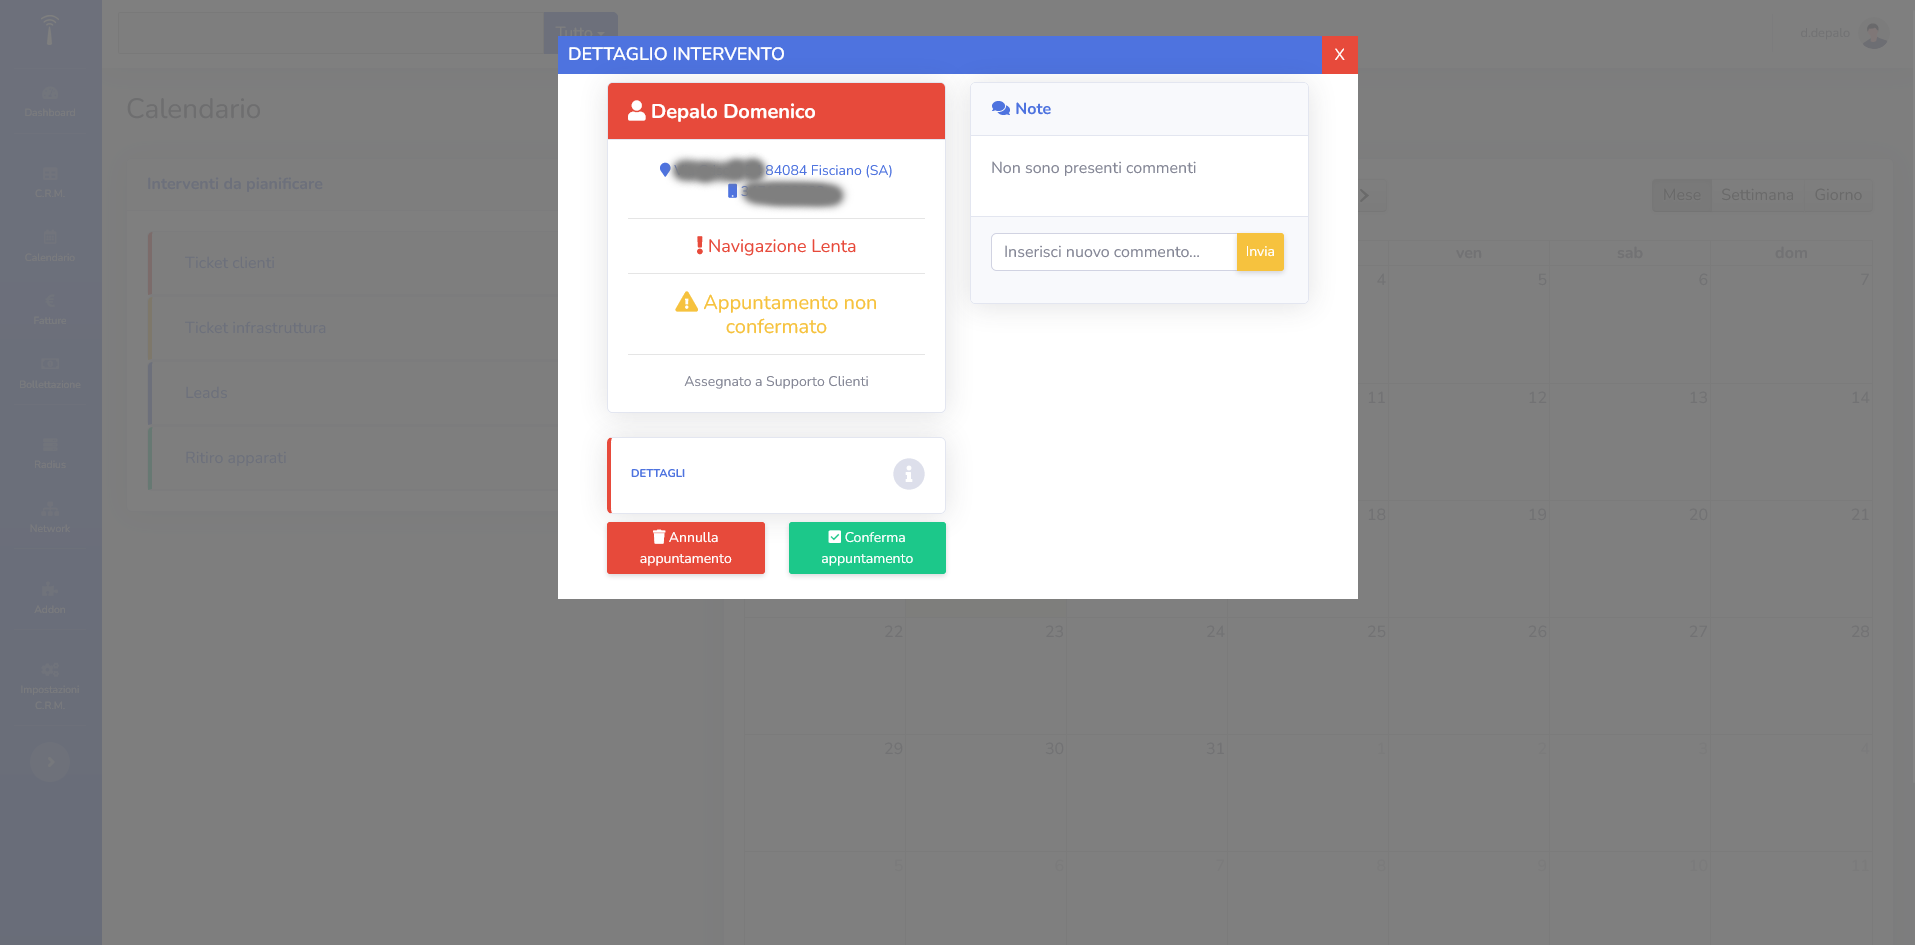Switch calendar to Settimana view
This screenshot has height=945, width=1915.
coord(1757,195)
